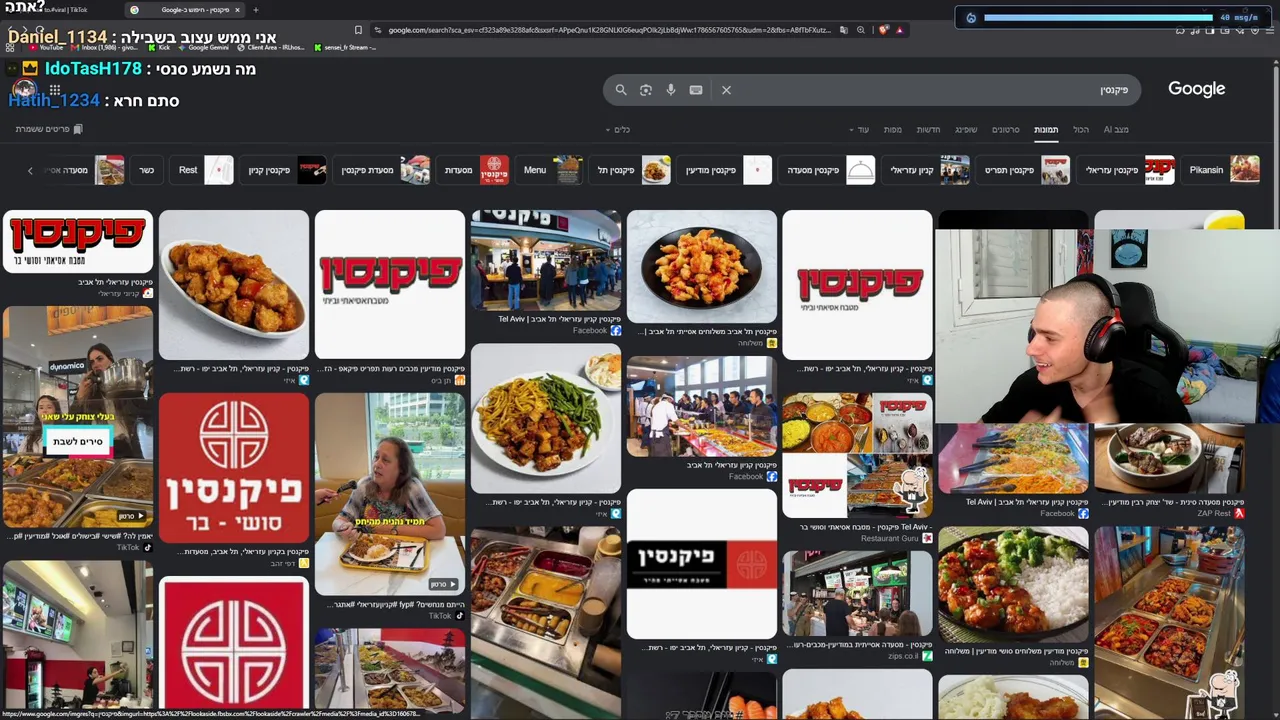Open a new browser tab with the plus

pyautogui.click(x=255, y=10)
